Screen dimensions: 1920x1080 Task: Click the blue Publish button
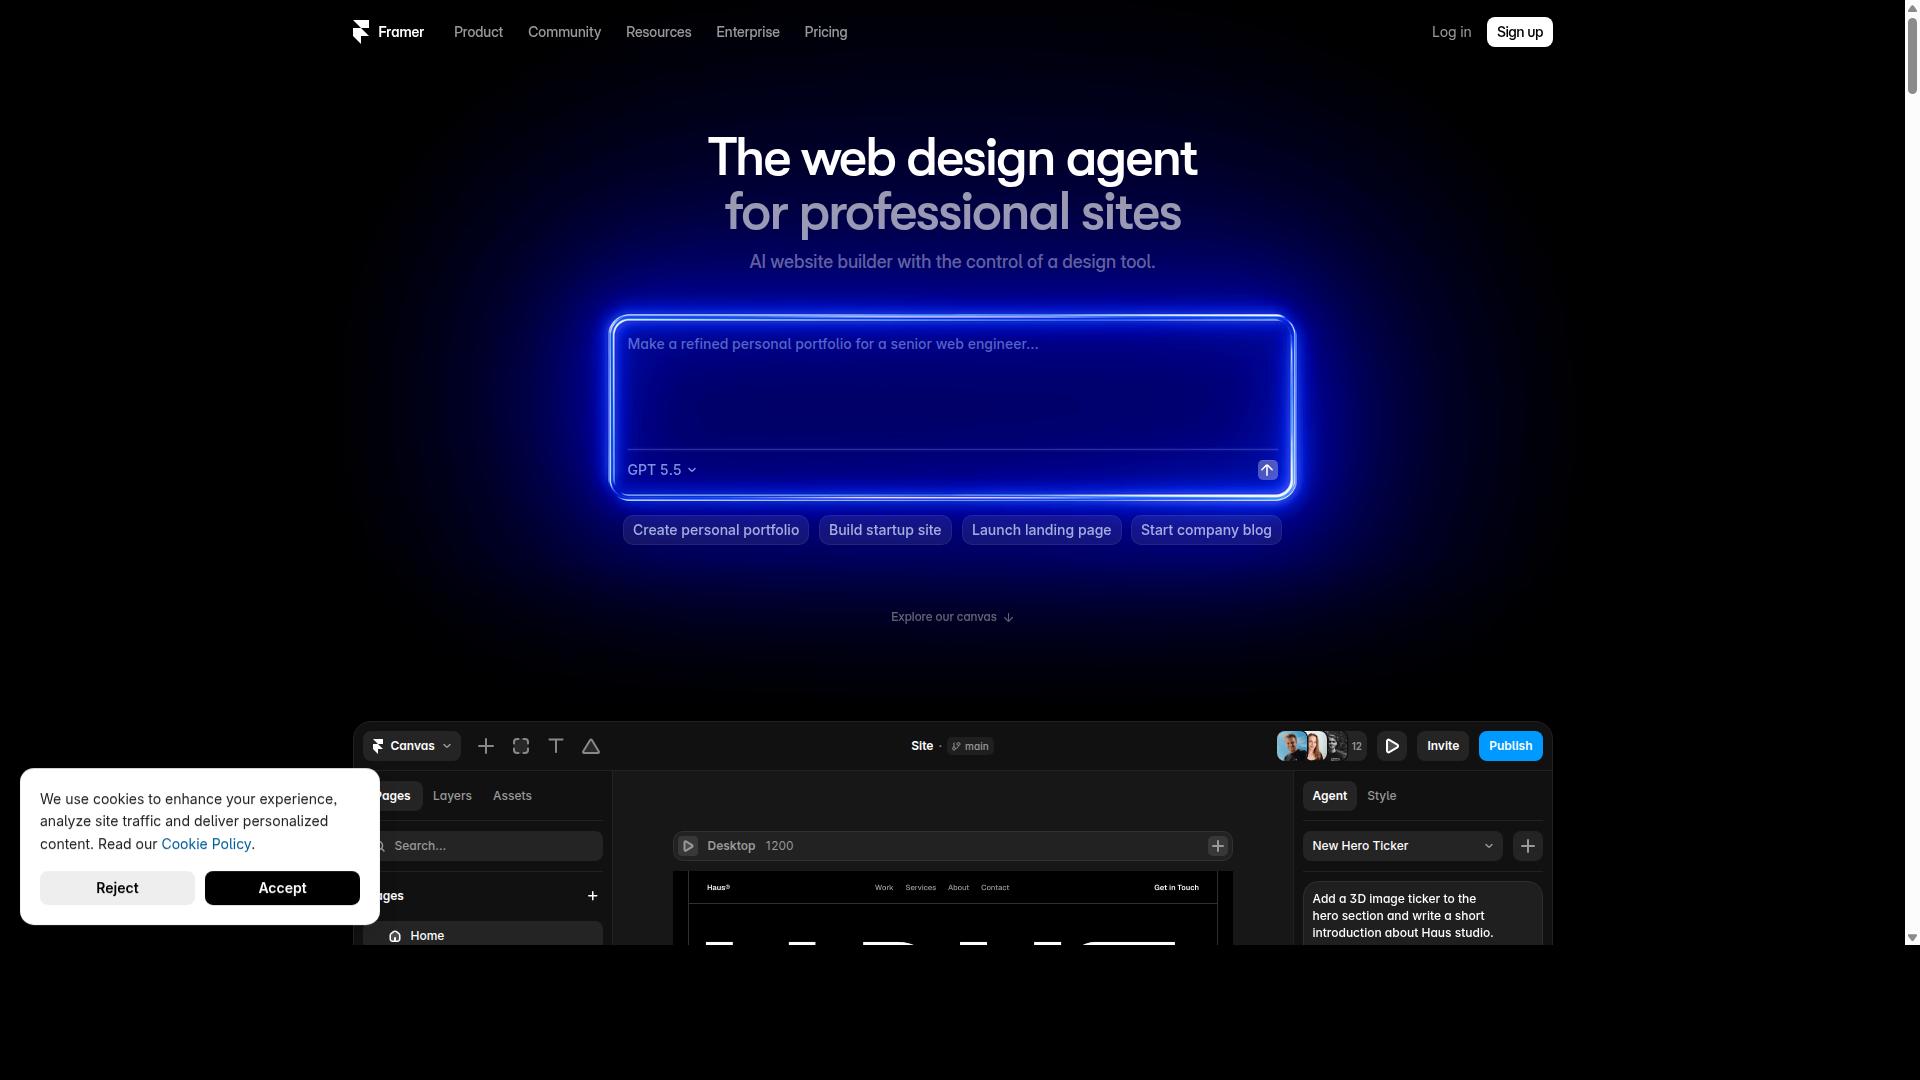point(1510,746)
